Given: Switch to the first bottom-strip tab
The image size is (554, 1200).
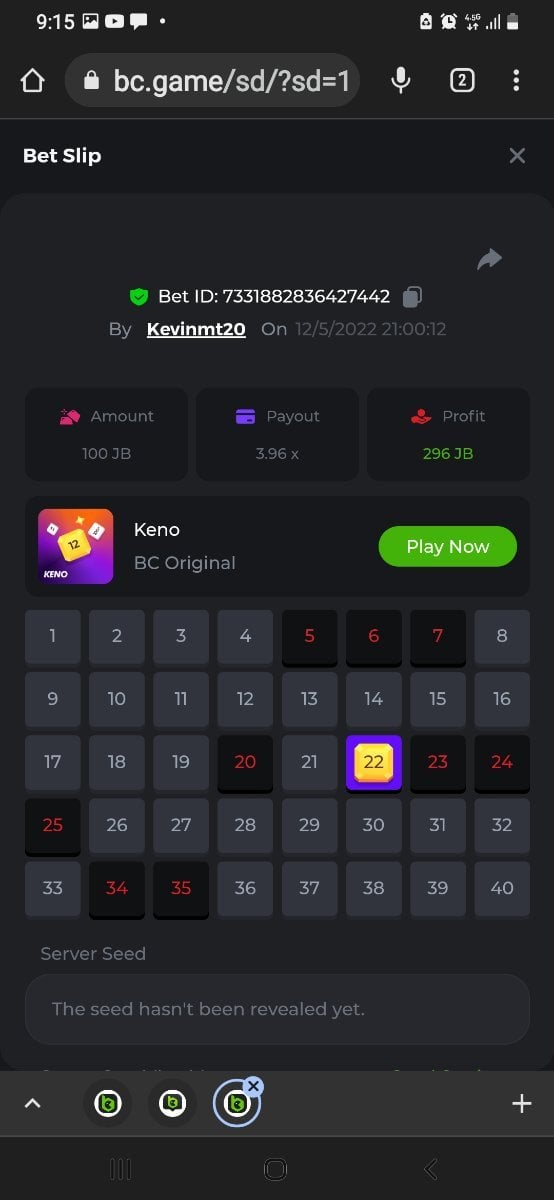Looking at the screenshot, I should (108, 1104).
